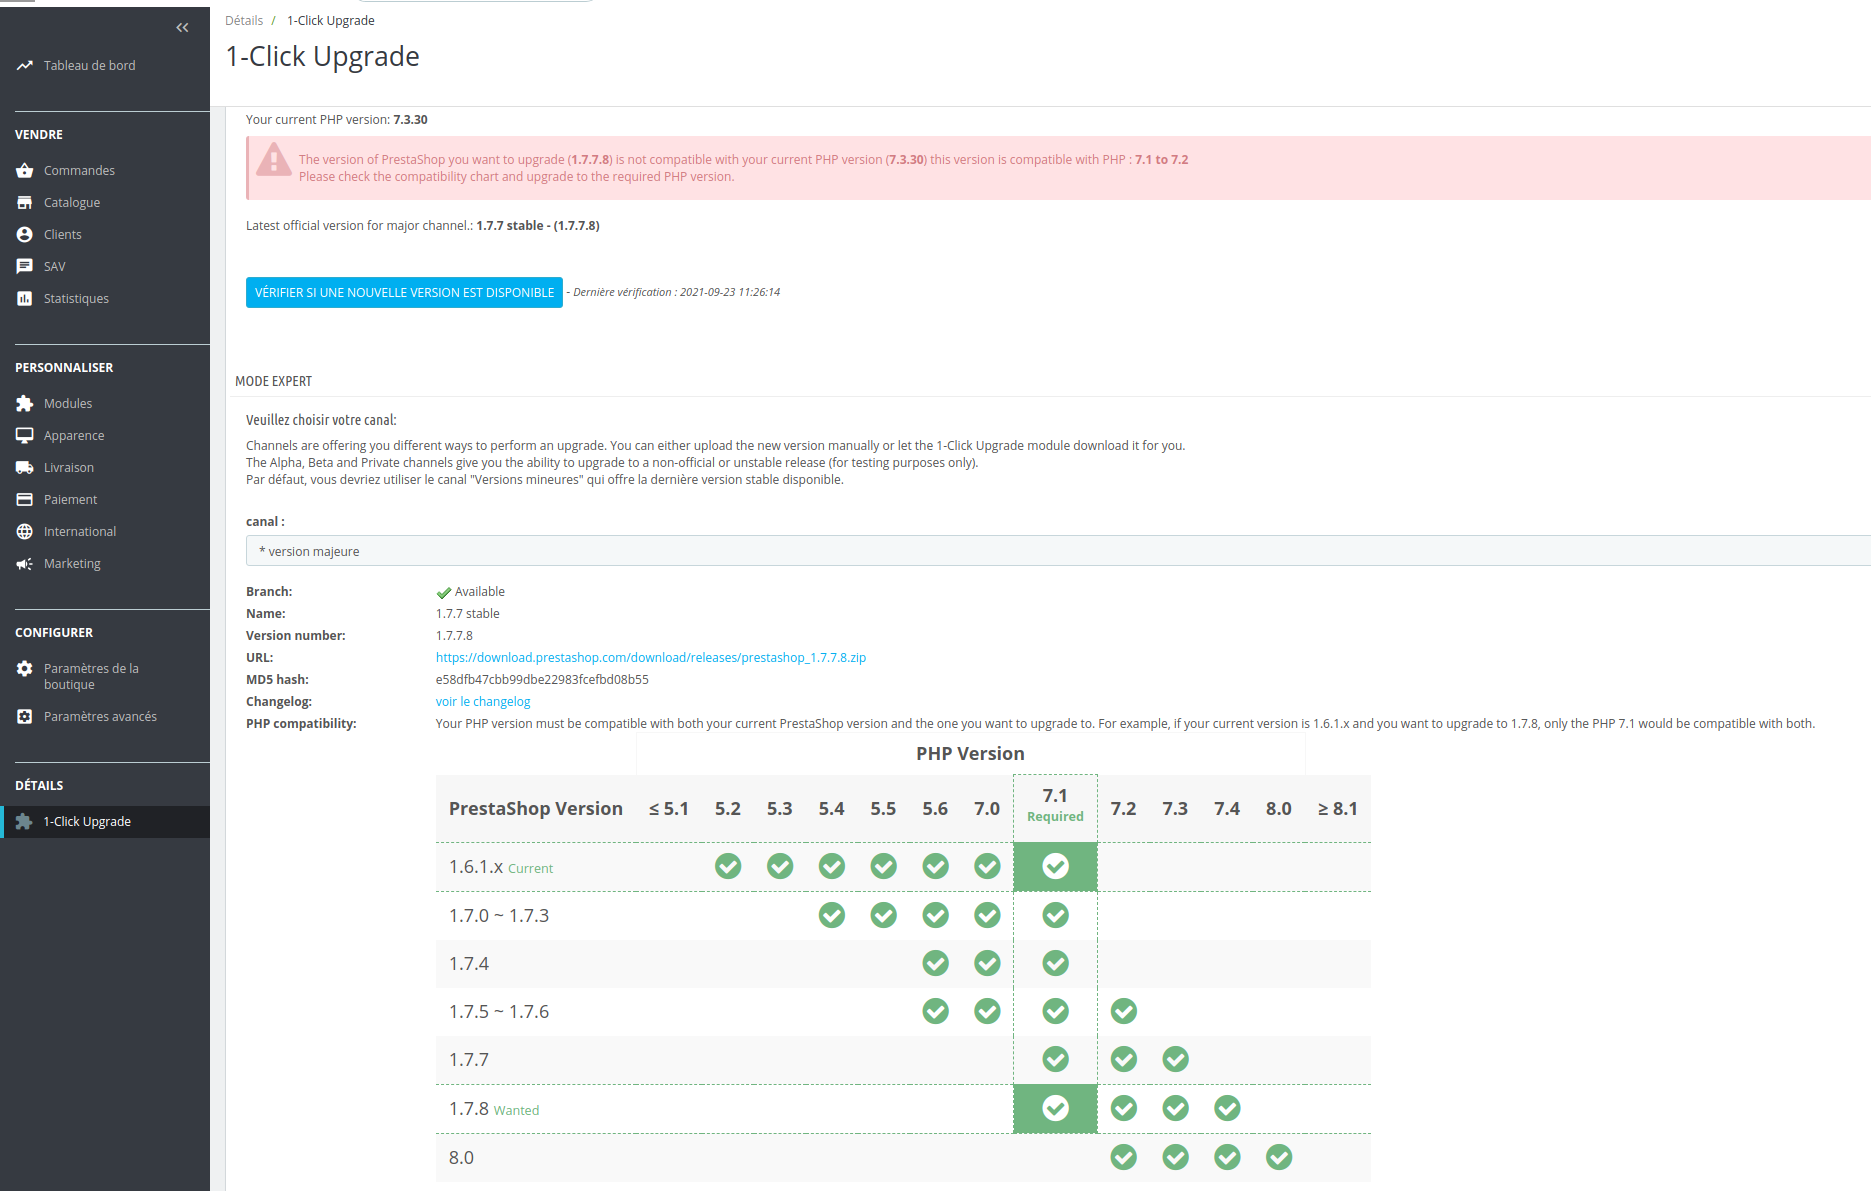This screenshot has width=1871, height=1191.
Task: Open 'voir le changelog' link
Action: point(483,702)
